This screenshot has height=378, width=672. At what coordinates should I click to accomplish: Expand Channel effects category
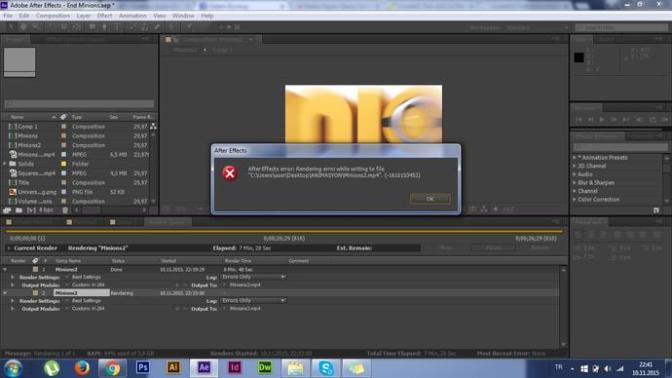click(575, 191)
